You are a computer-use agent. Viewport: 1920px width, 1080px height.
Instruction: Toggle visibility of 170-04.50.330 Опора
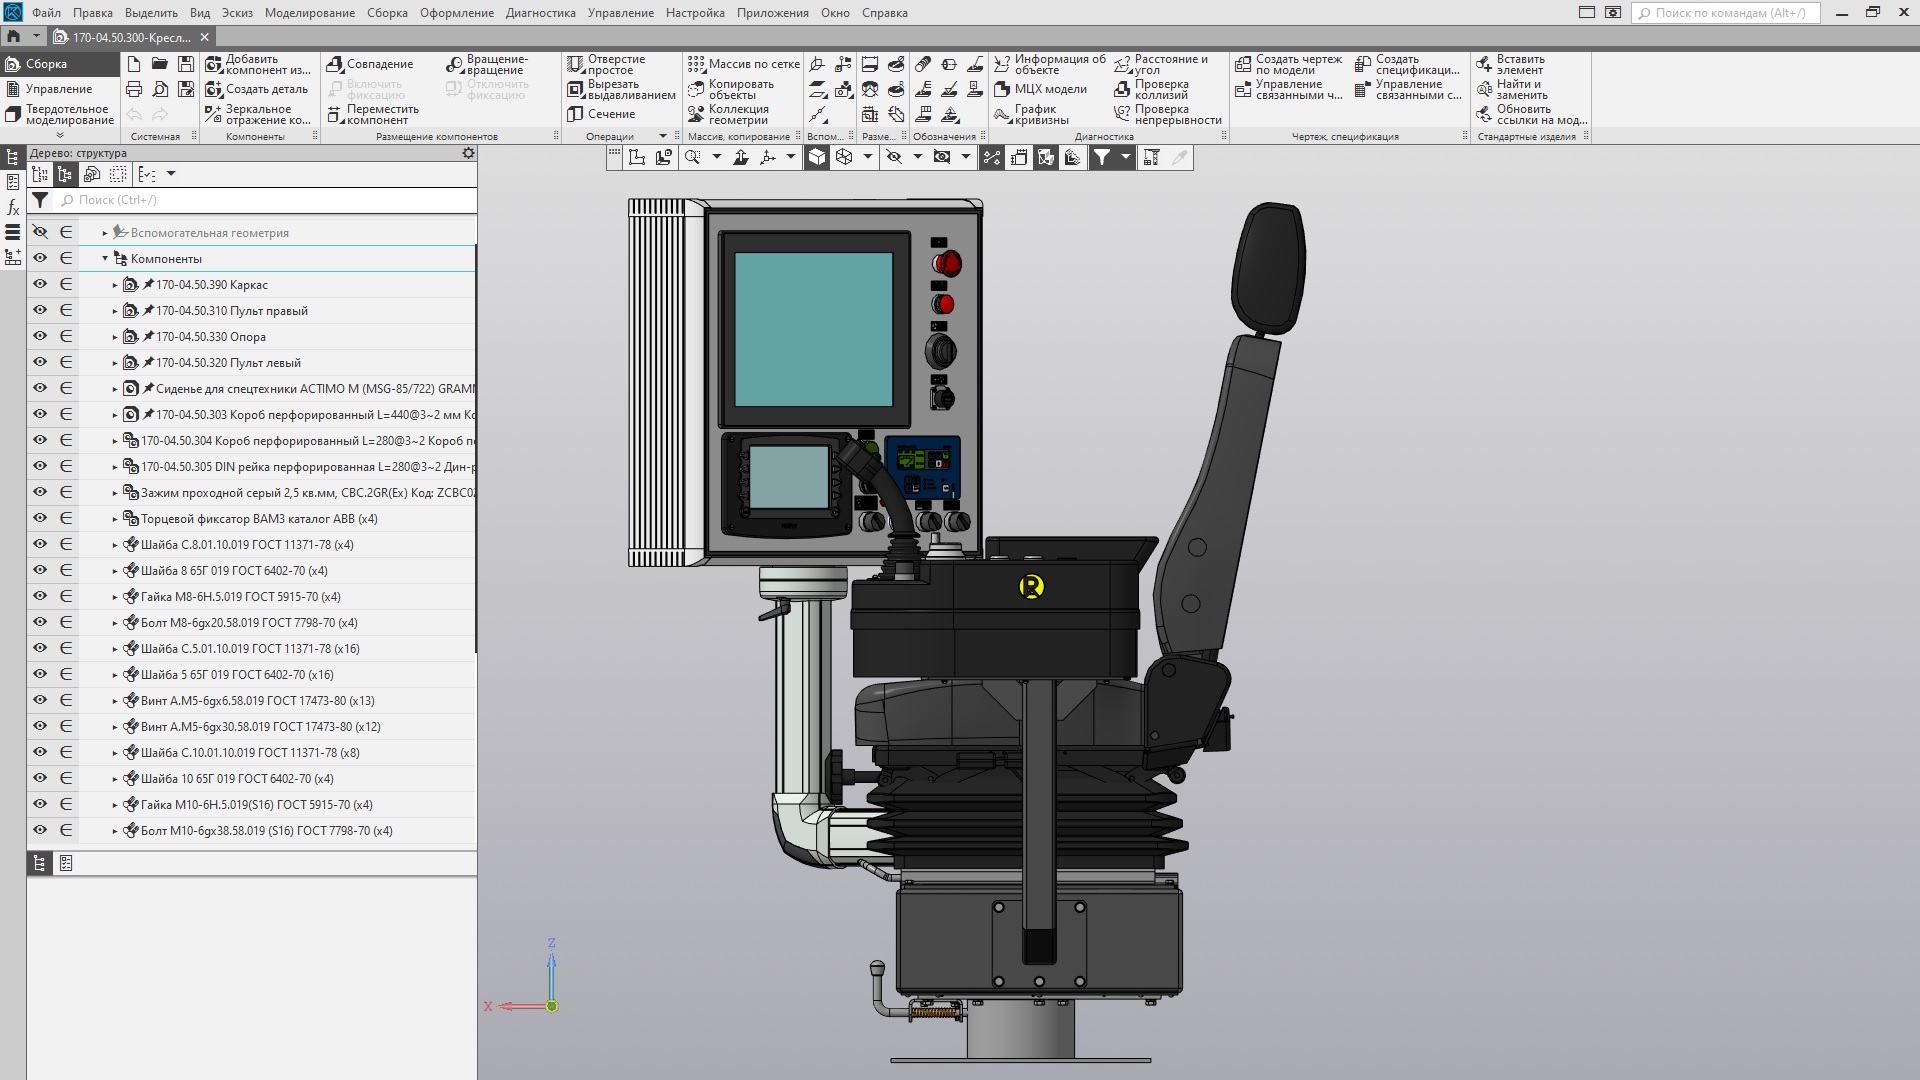click(x=40, y=337)
